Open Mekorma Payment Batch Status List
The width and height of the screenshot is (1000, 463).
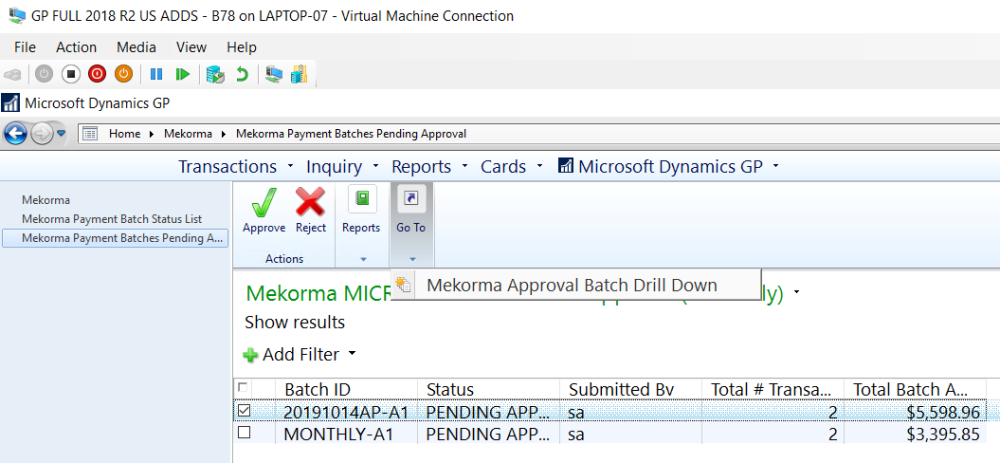click(111, 219)
